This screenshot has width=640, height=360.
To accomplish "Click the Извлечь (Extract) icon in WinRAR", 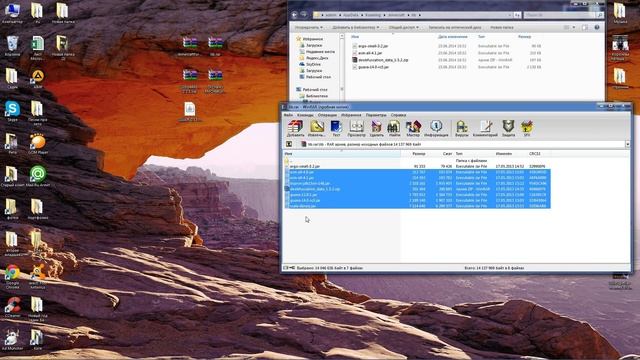I will pos(316,129).
